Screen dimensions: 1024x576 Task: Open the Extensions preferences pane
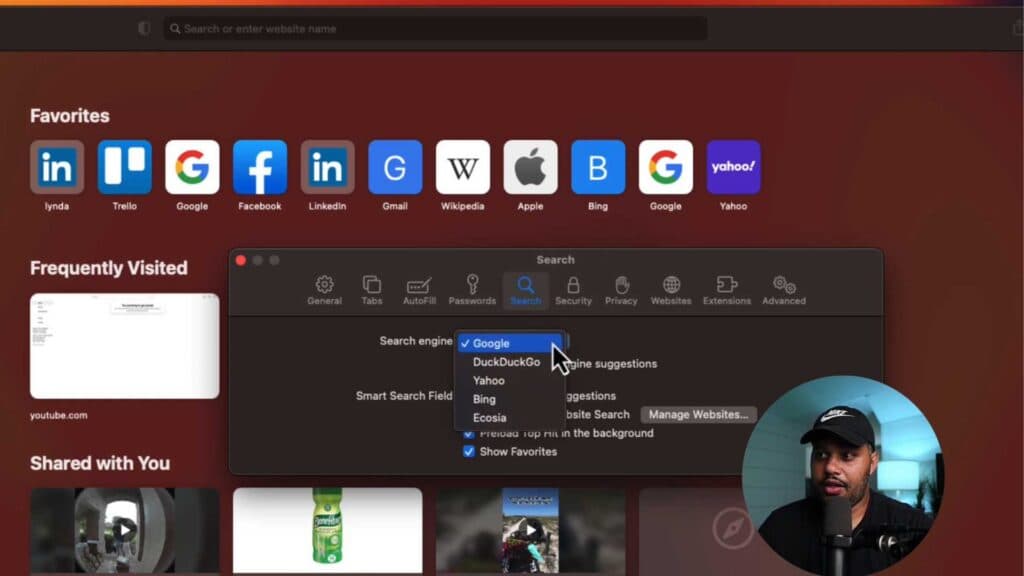tap(727, 291)
